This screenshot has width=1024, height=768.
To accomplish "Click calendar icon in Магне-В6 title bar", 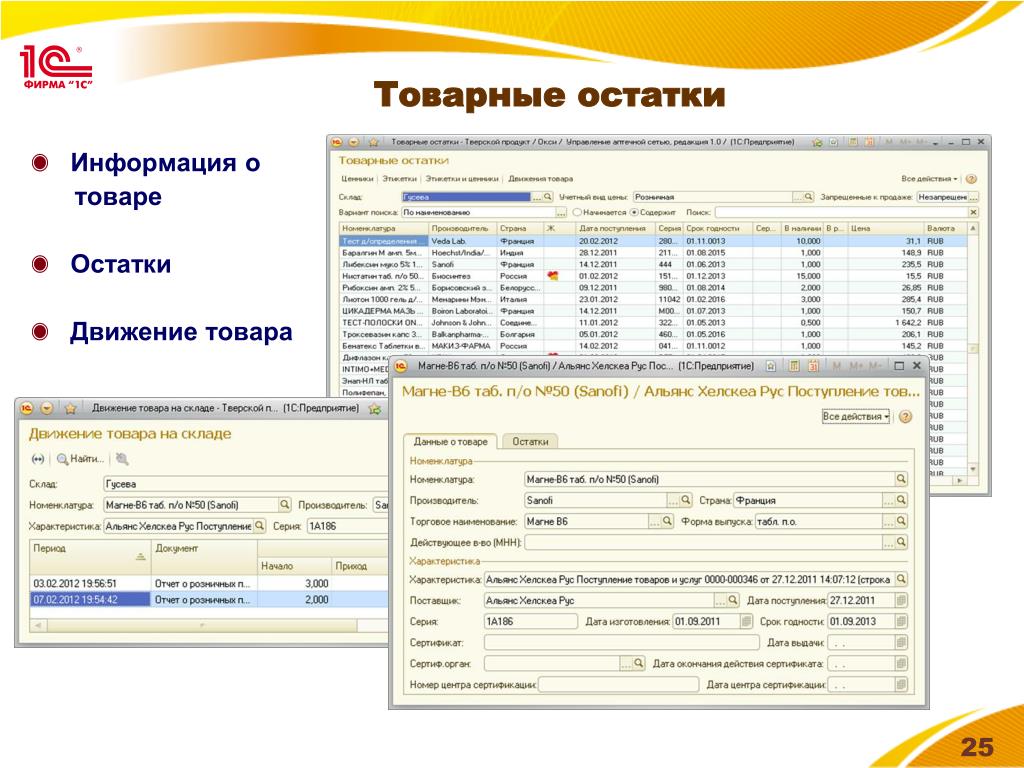I will [x=814, y=366].
